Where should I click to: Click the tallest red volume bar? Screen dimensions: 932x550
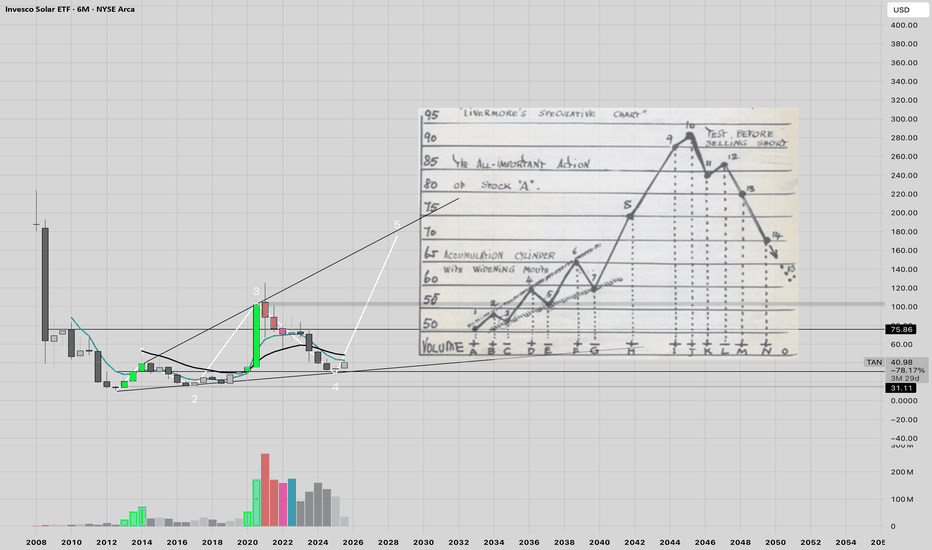(265, 490)
